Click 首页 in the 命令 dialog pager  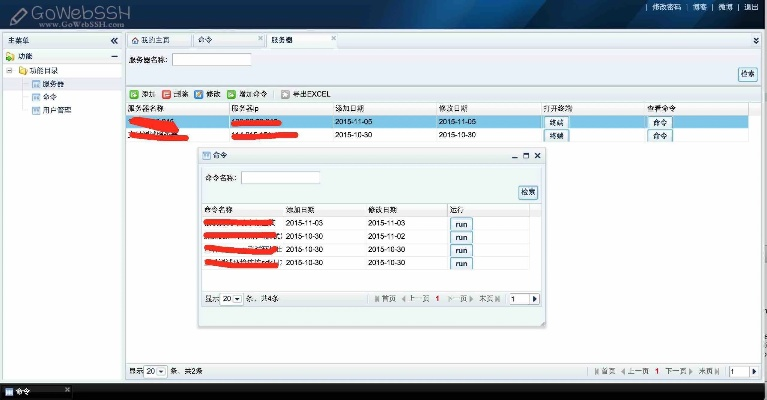click(x=385, y=299)
